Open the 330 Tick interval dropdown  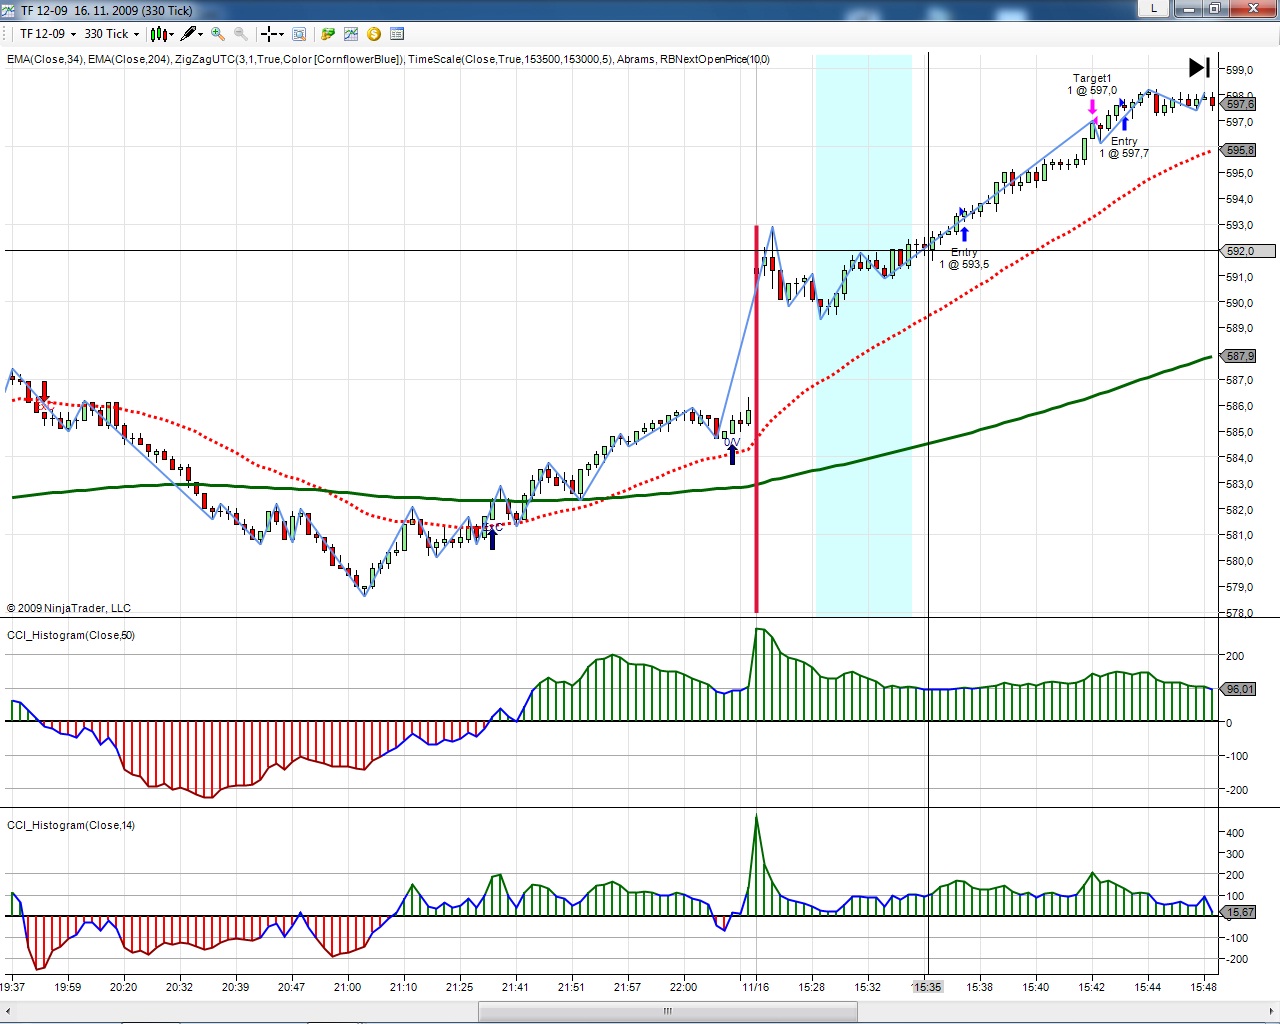coord(112,34)
